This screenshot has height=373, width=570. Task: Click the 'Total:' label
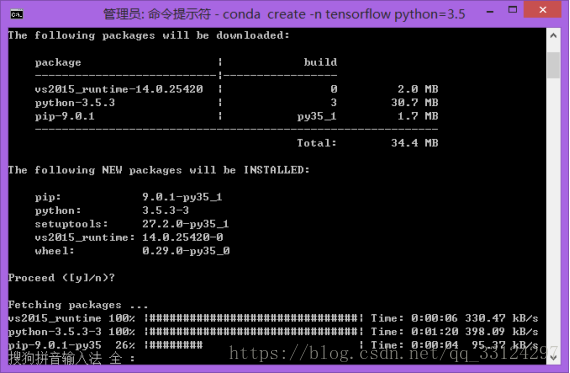tap(317, 143)
